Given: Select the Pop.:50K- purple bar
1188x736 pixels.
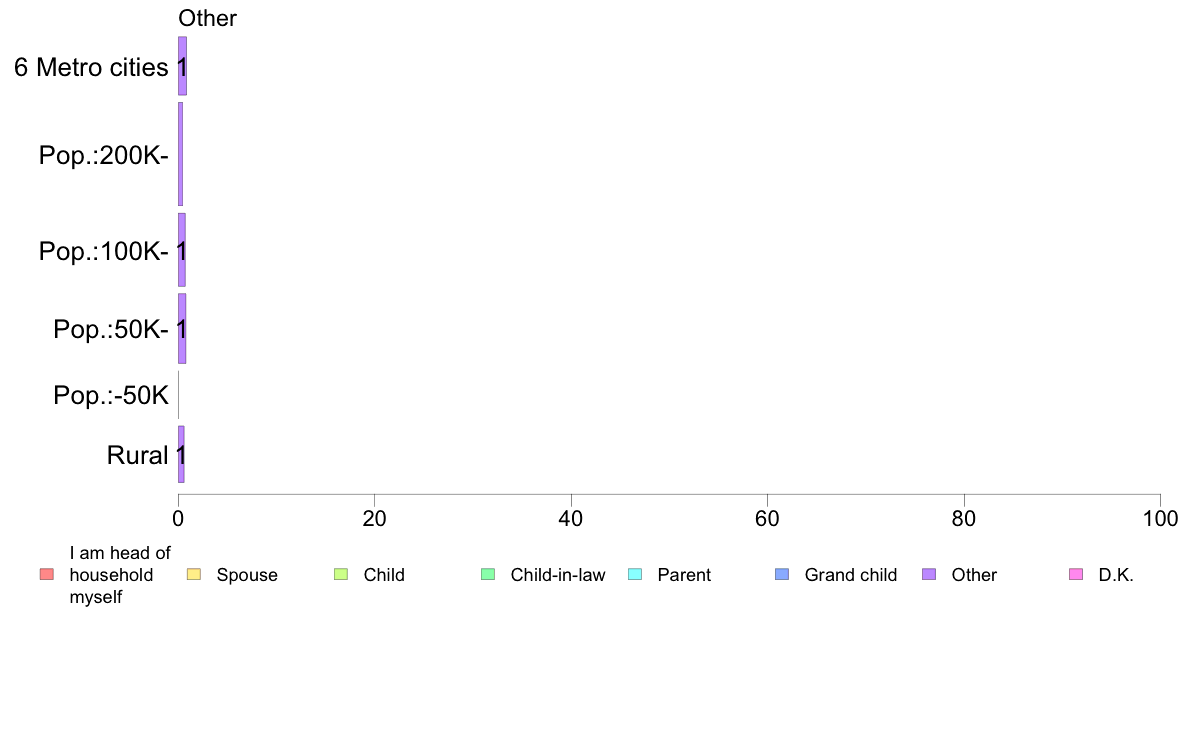Looking at the screenshot, I should click(x=182, y=328).
